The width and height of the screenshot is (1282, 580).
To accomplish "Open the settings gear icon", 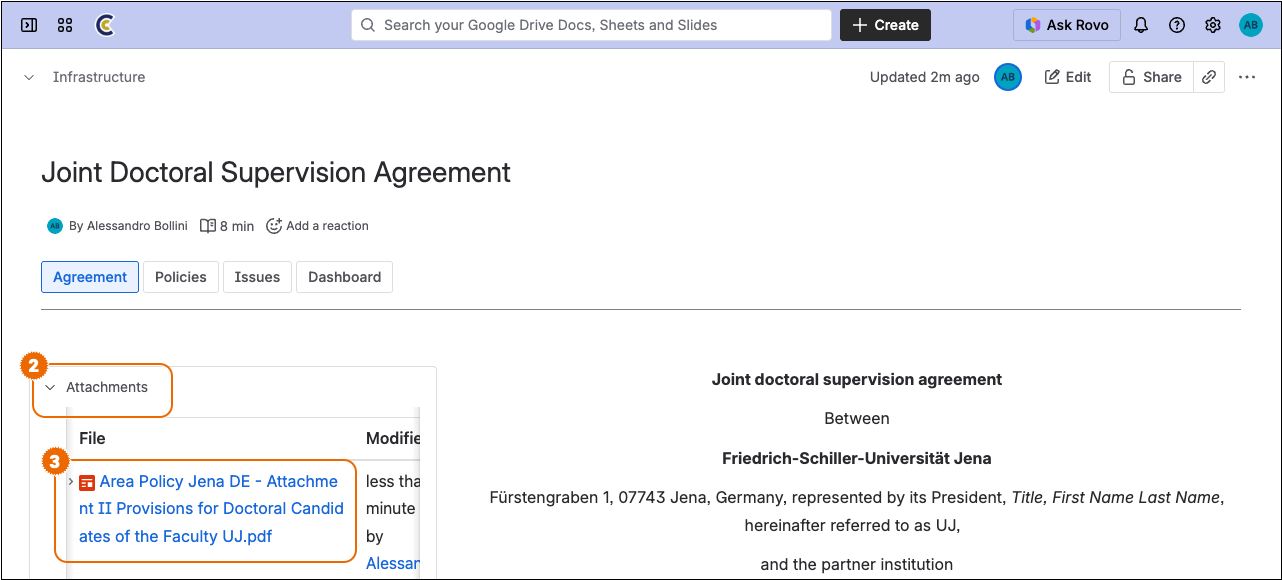I will [1213, 25].
